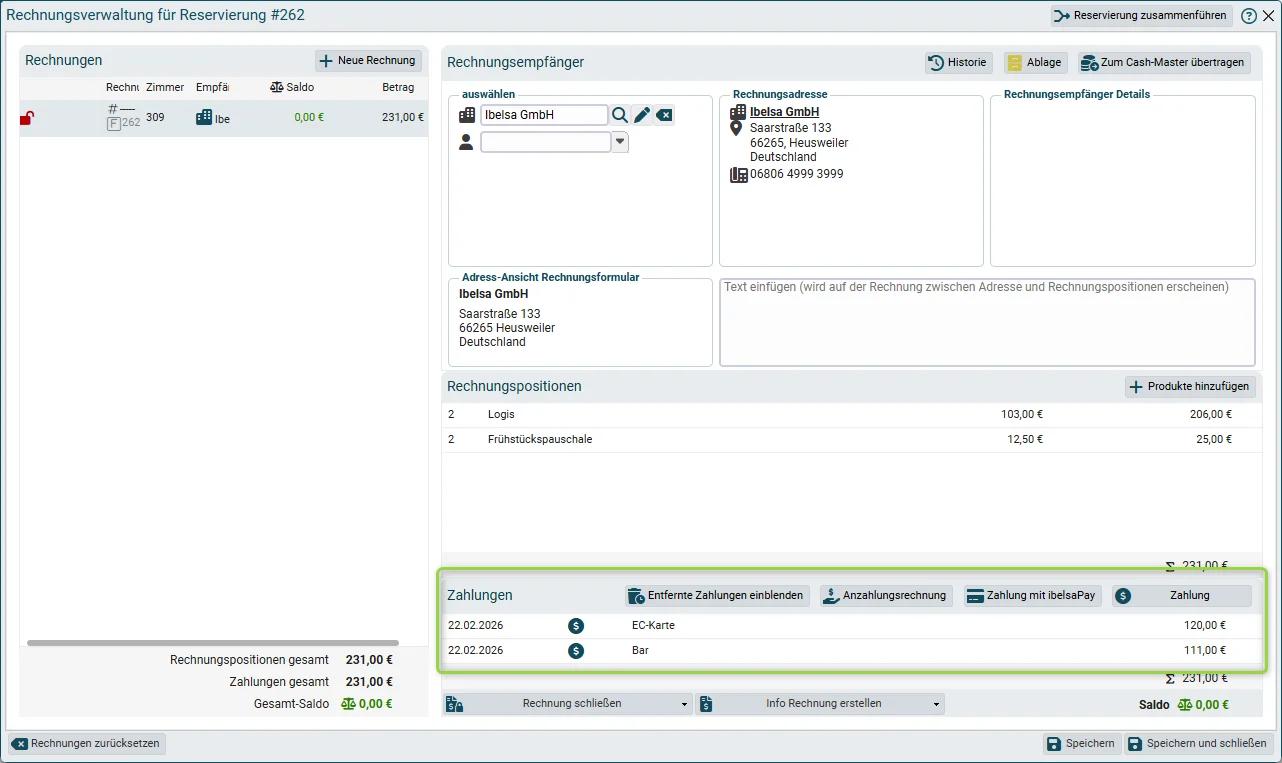Click the Logis total 206,00 €

(1211, 415)
